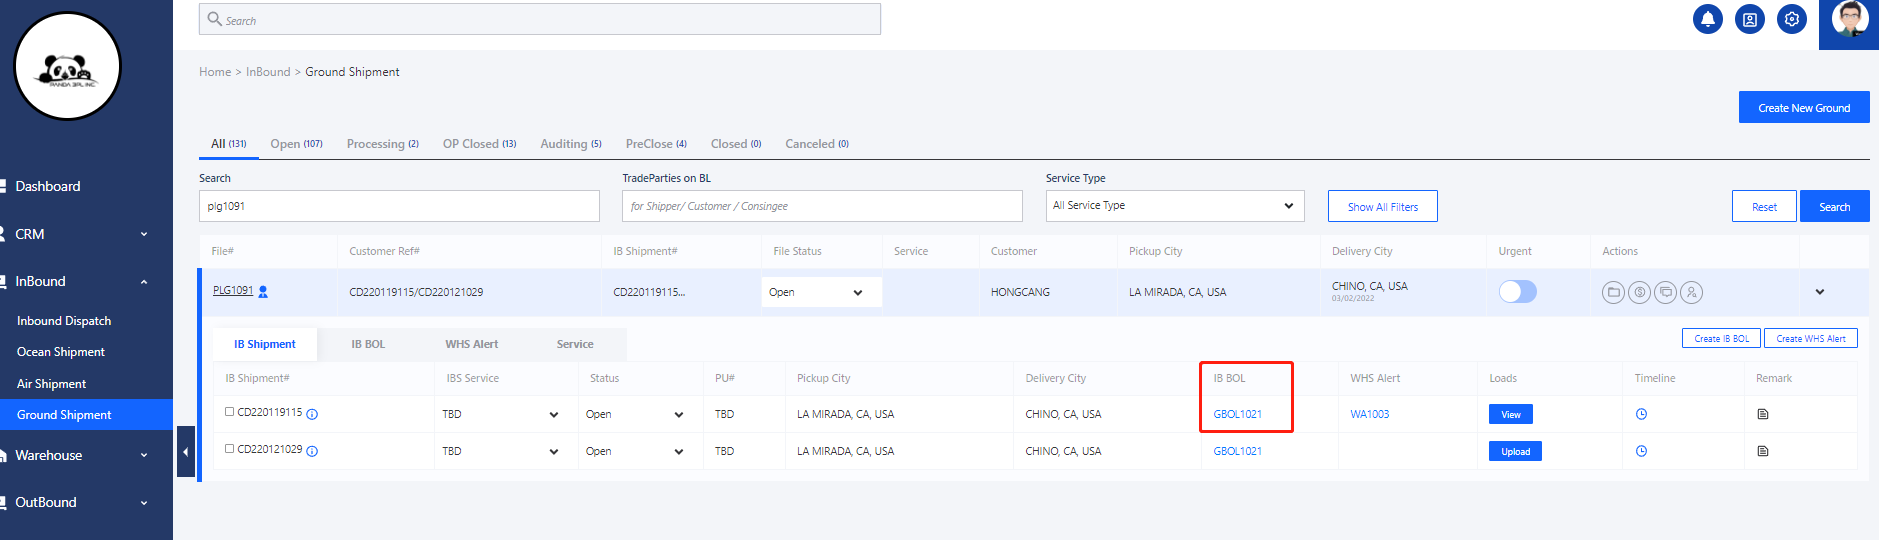Screen dimensions: 1879x540
Task: Open timeline clock icon for CD220119115
Action: point(1641,414)
